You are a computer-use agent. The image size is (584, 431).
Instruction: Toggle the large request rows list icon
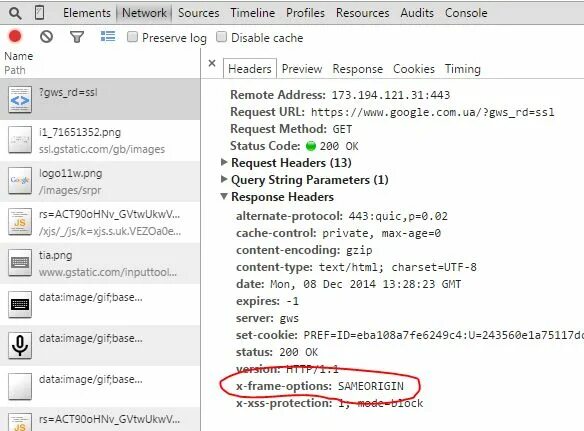(108, 37)
